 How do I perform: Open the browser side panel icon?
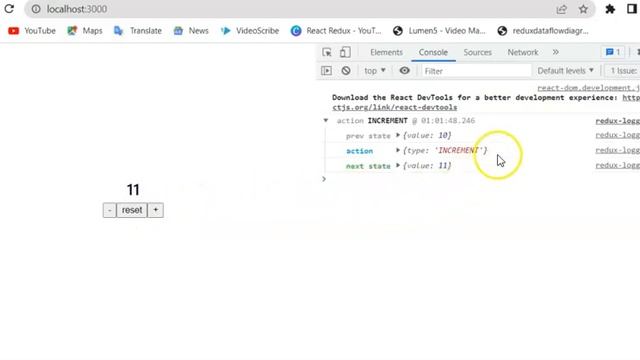[x=632, y=9]
